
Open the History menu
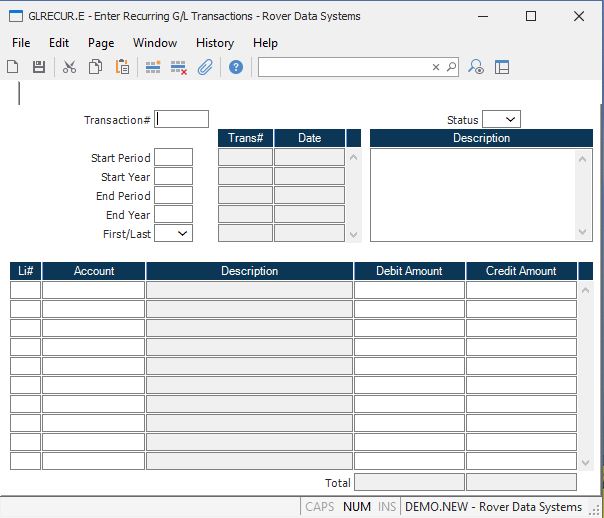pos(214,43)
